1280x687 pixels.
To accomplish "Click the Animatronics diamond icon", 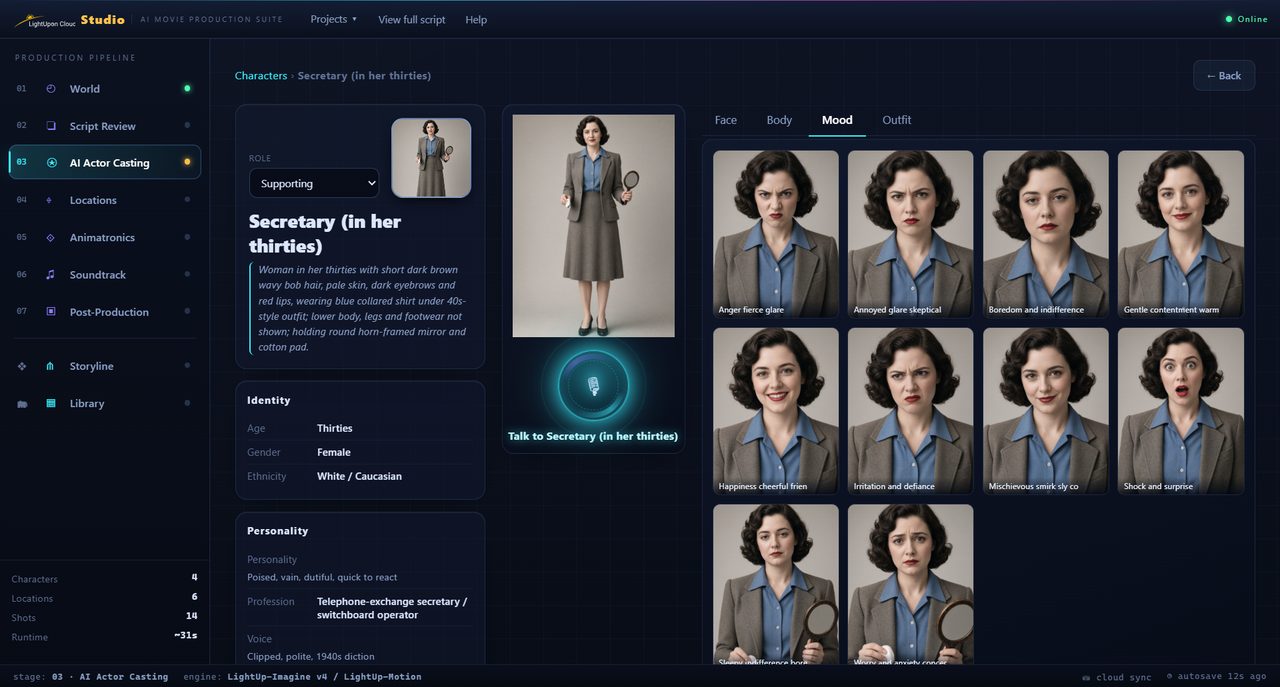I will pos(51,238).
